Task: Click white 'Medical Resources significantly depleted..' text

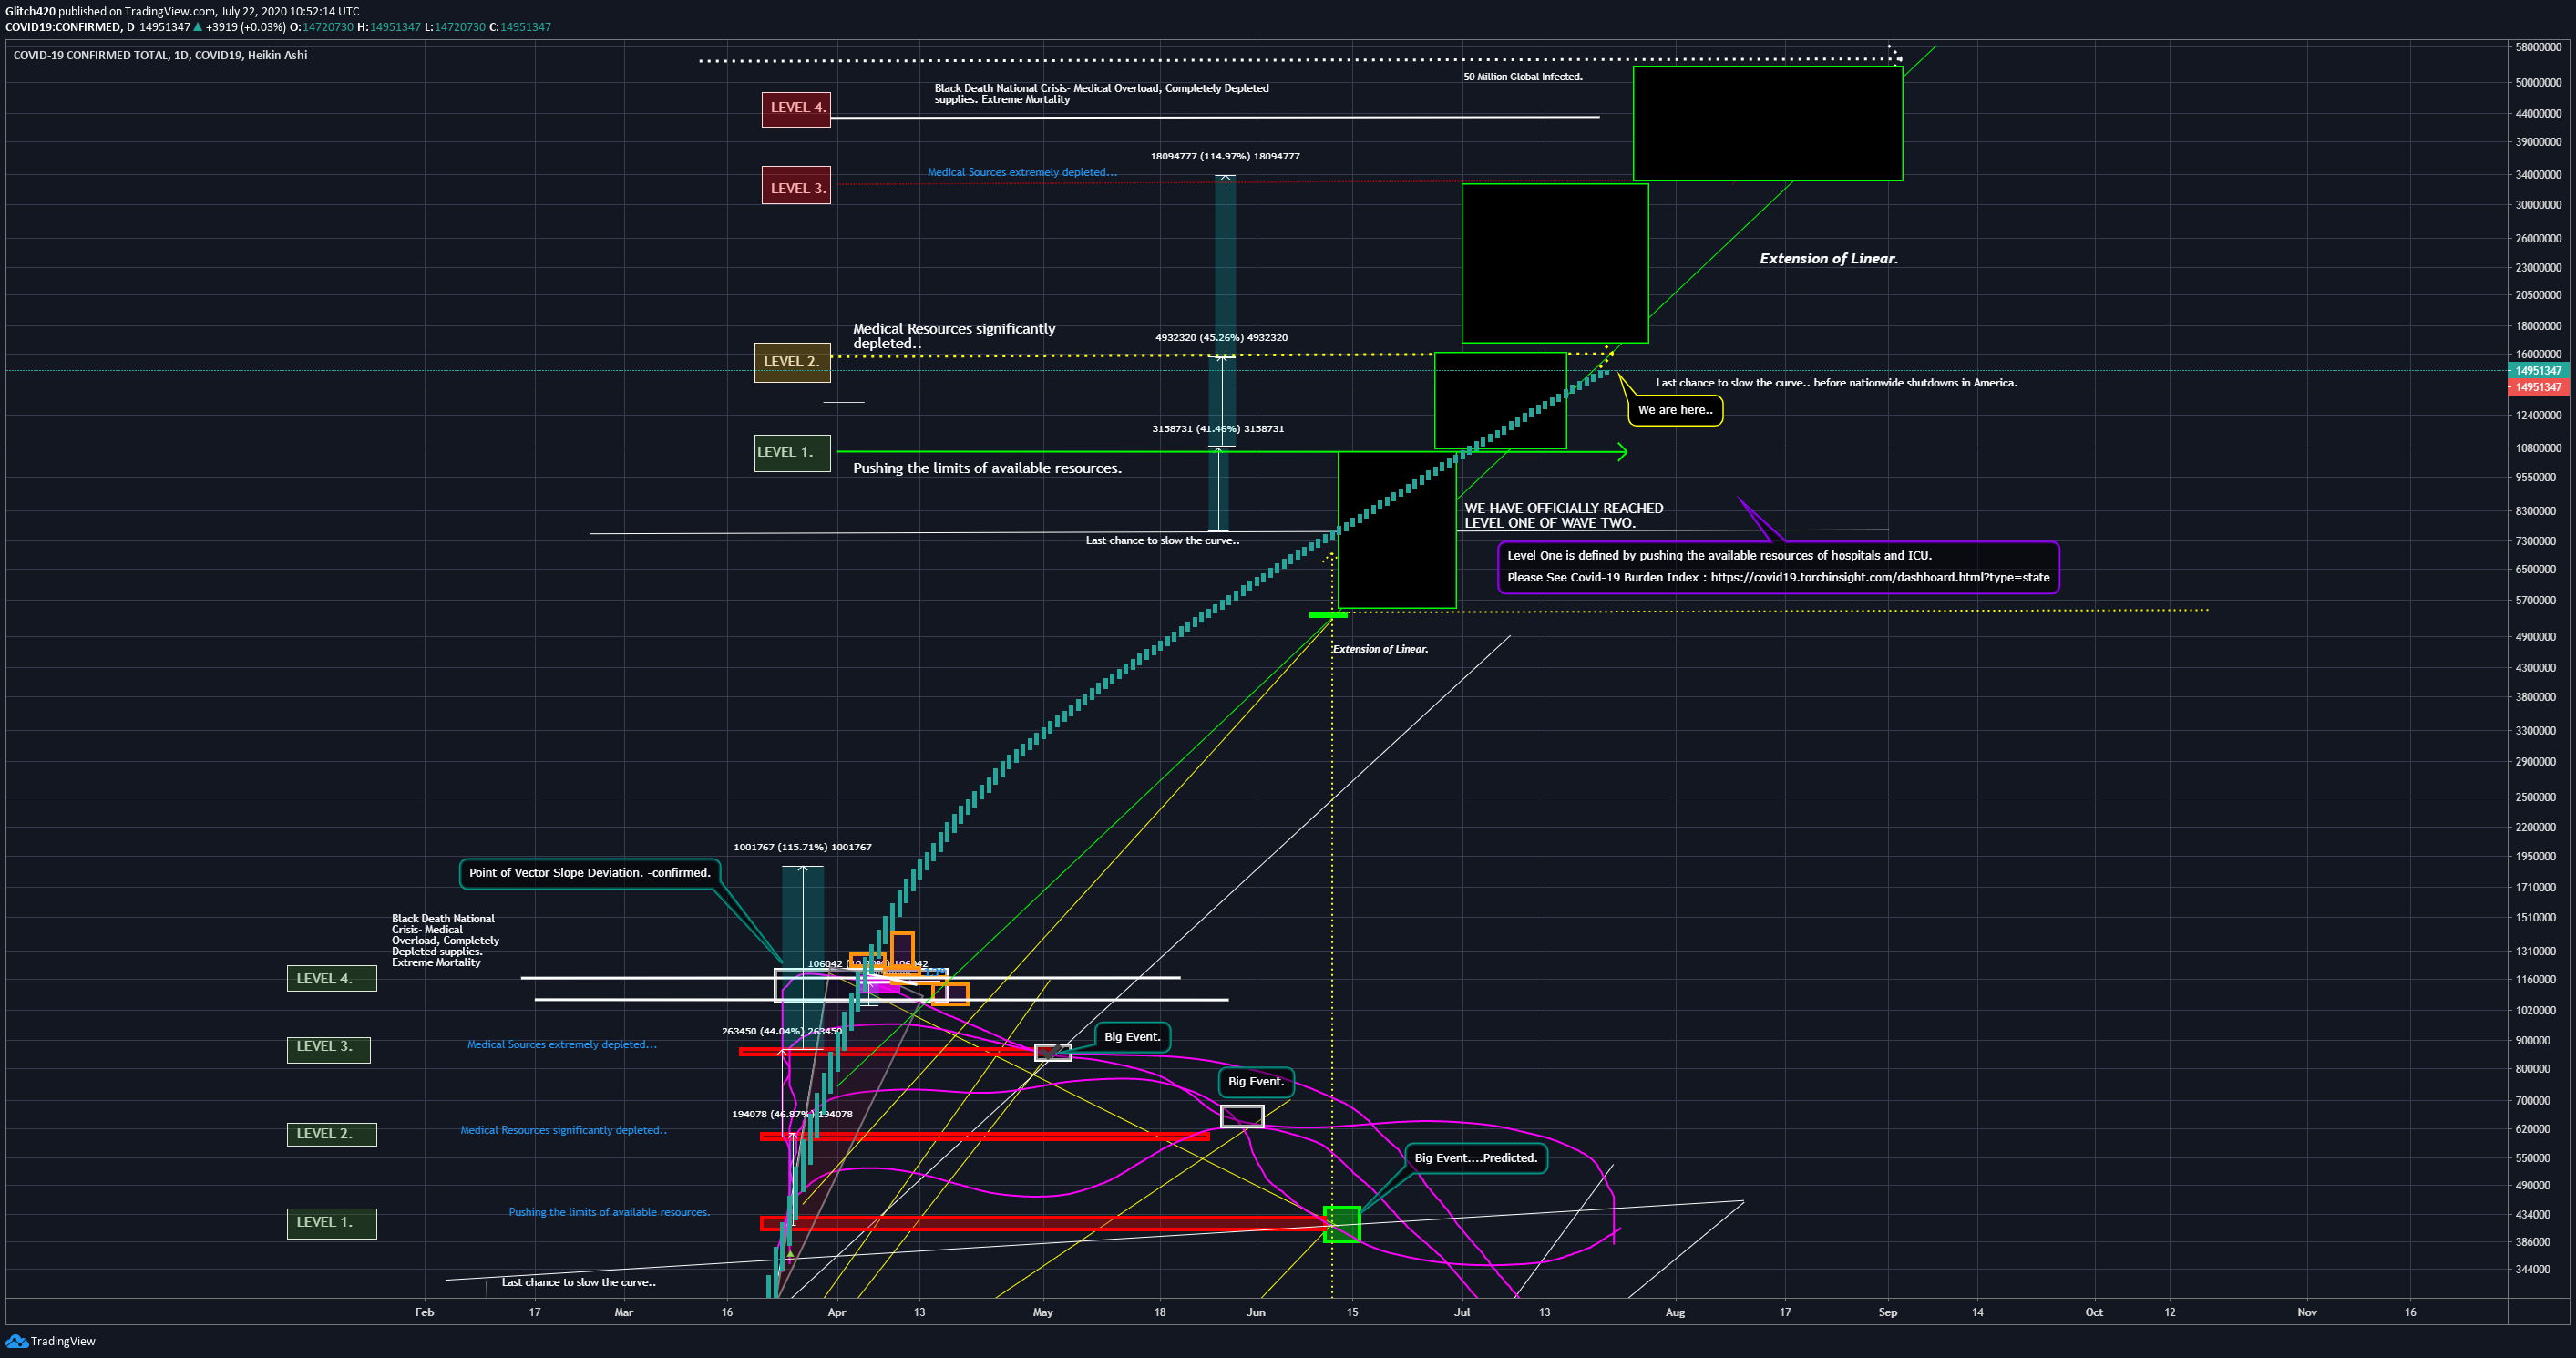Action: [953, 336]
